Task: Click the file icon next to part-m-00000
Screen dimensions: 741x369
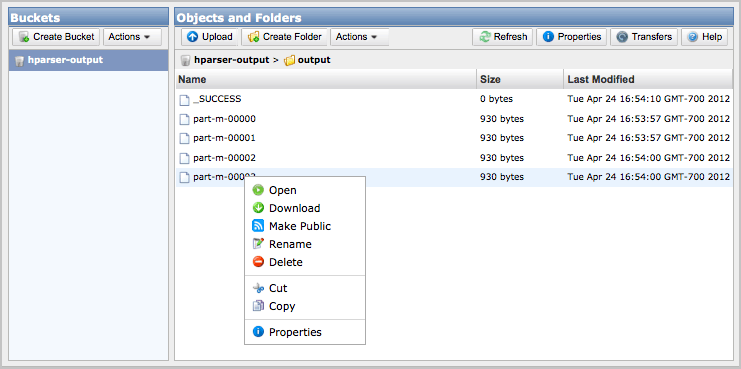Action: click(184, 120)
